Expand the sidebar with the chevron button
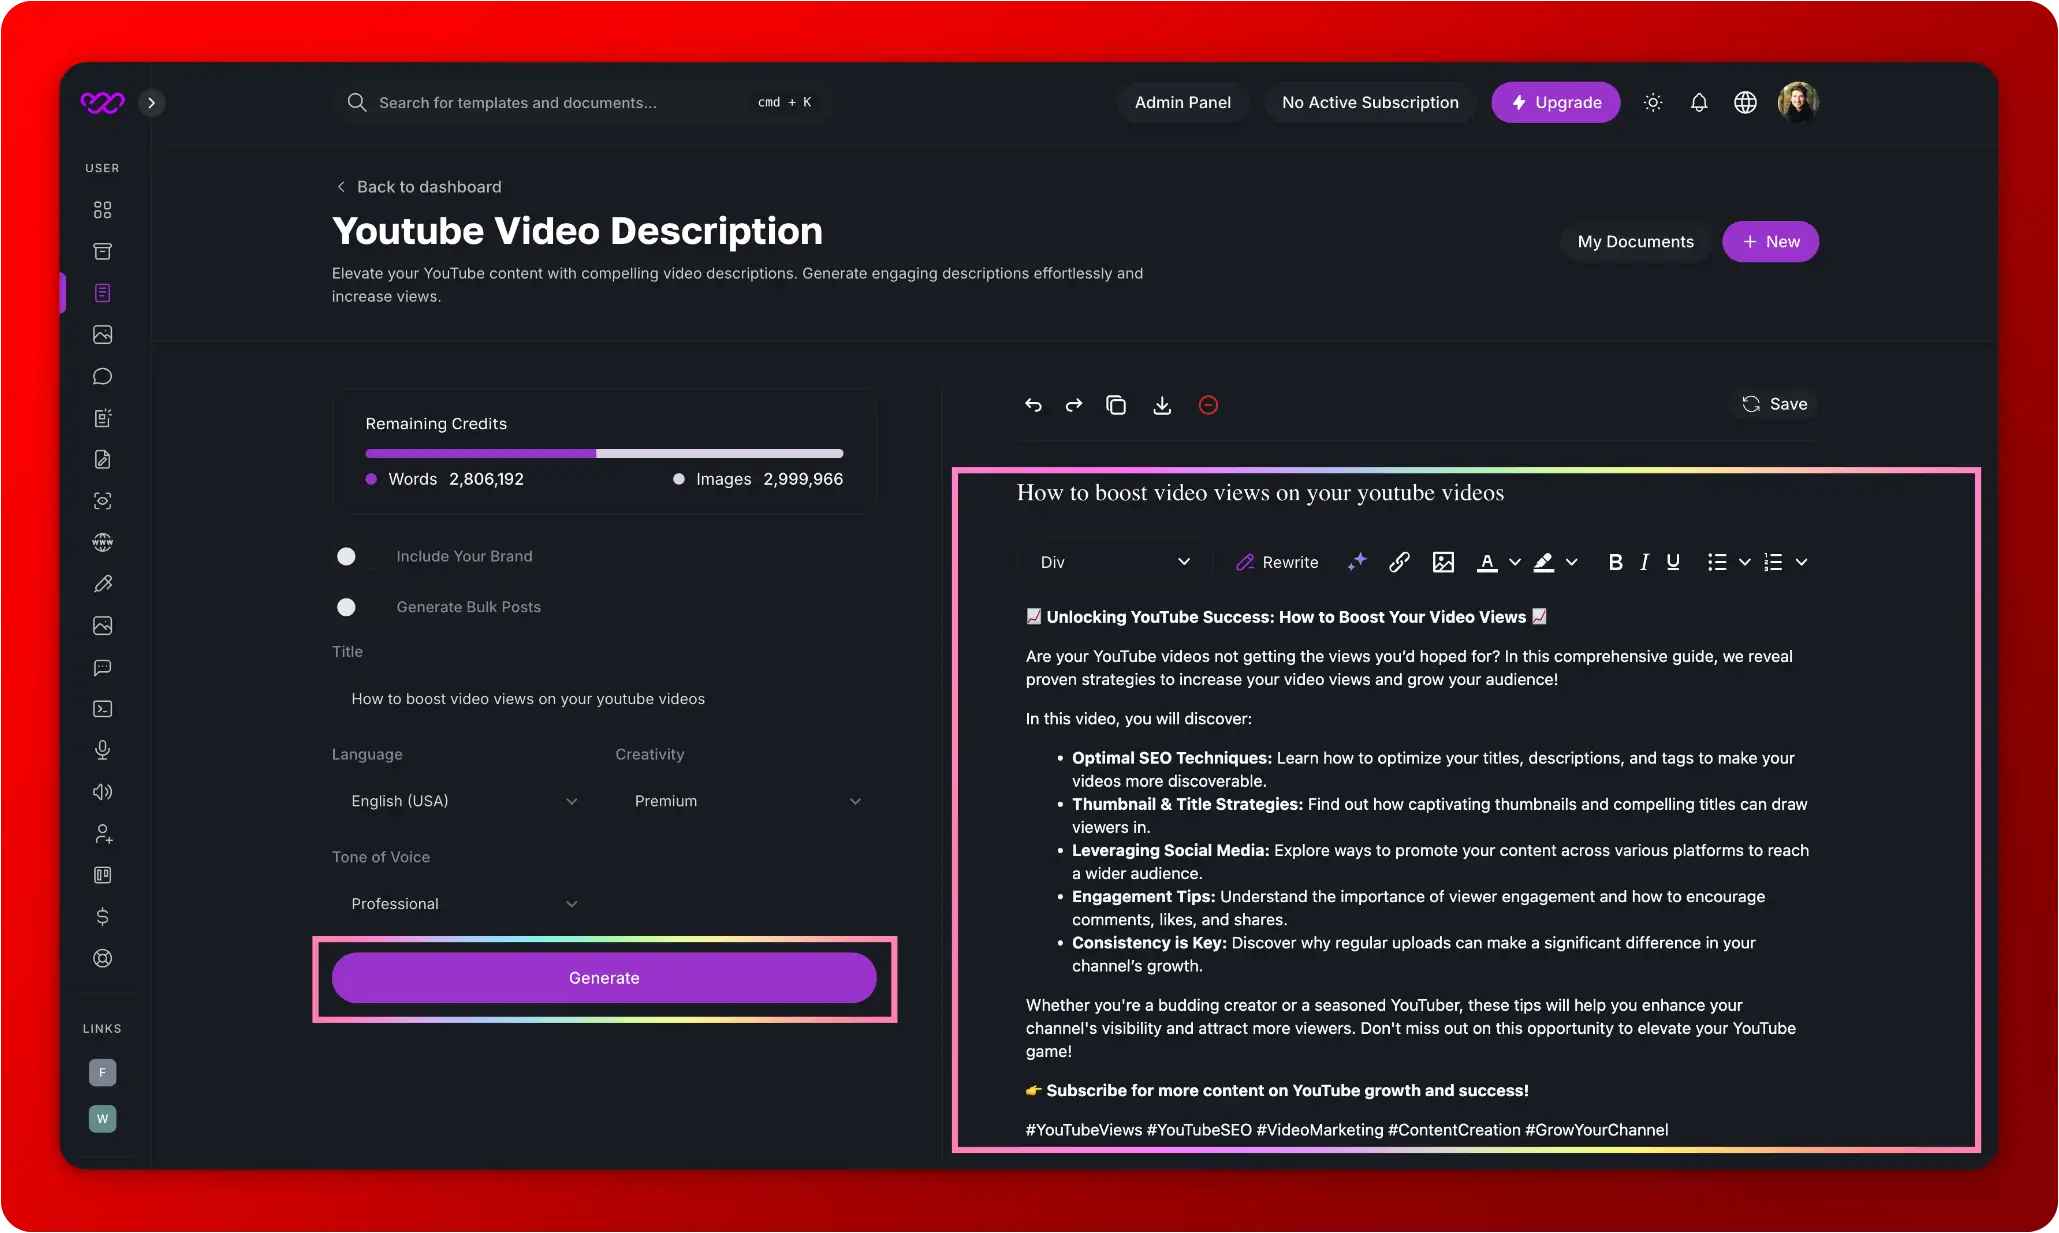The image size is (2059, 1233). [152, 102]
